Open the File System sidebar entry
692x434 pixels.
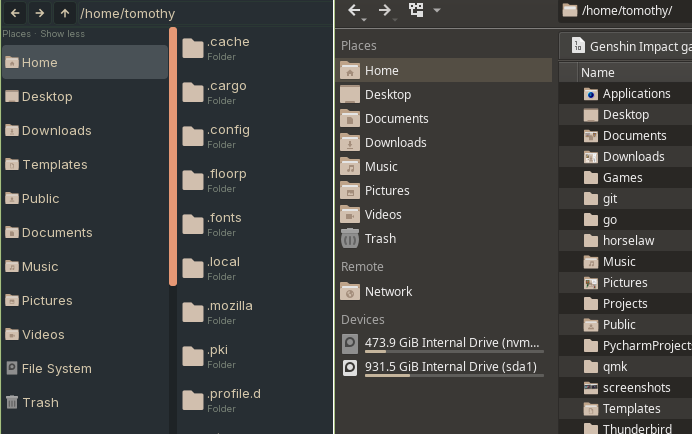(85, 369)
